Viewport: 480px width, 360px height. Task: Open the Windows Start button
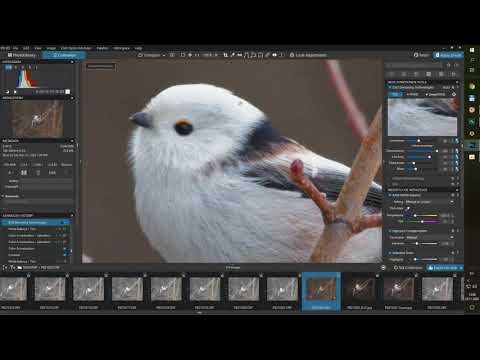[472, 50]
